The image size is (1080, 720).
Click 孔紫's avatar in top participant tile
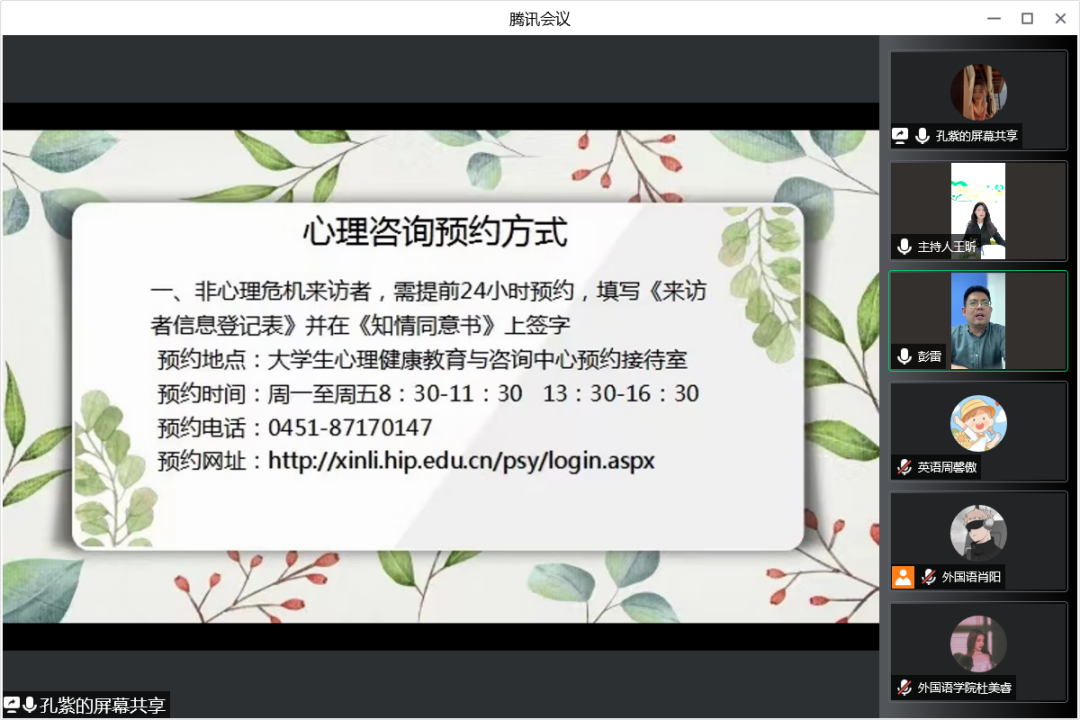coord(978,92)
